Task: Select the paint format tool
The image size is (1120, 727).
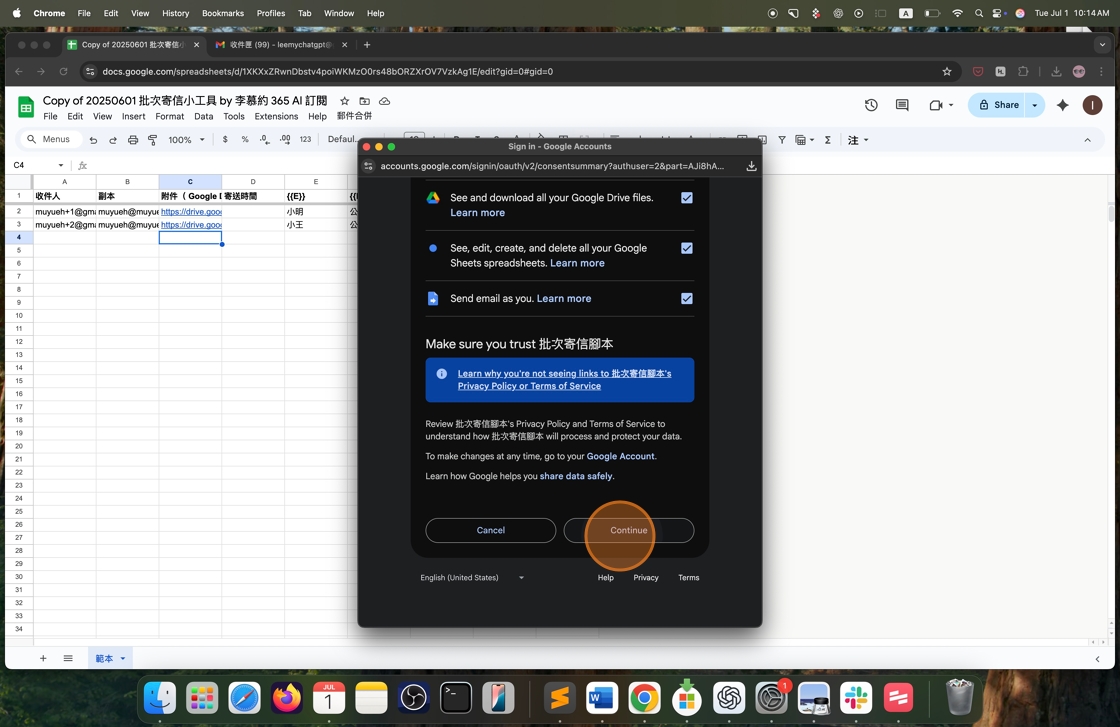Action: [153, 140]
